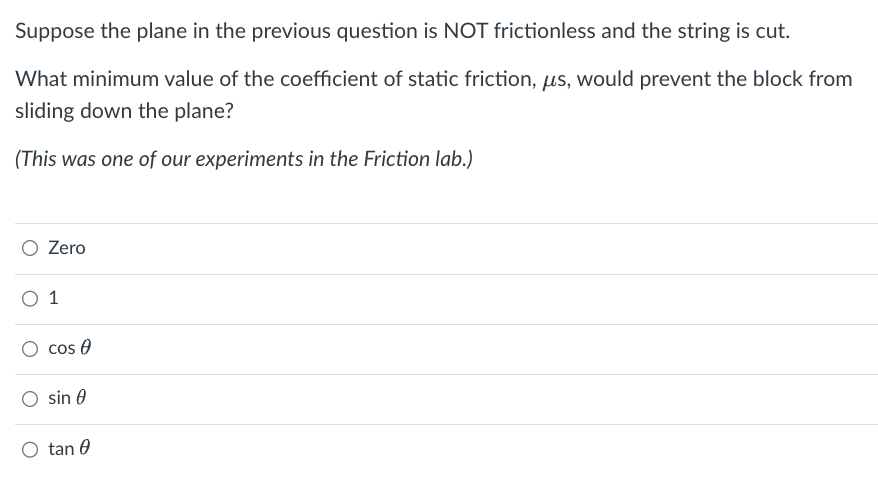
Task: Click the theta symbol beside sin
Action: pyautogui.click(x=81, y=397)
